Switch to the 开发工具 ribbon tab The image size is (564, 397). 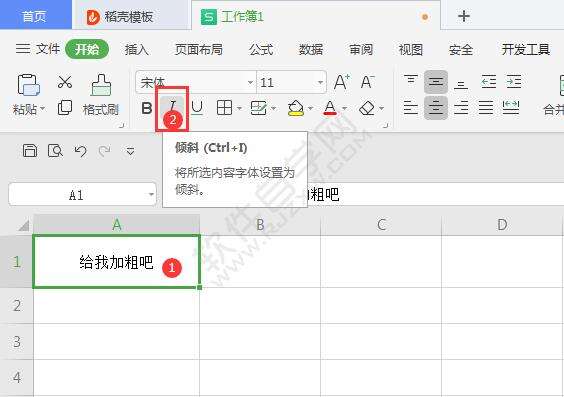point(526,49)
